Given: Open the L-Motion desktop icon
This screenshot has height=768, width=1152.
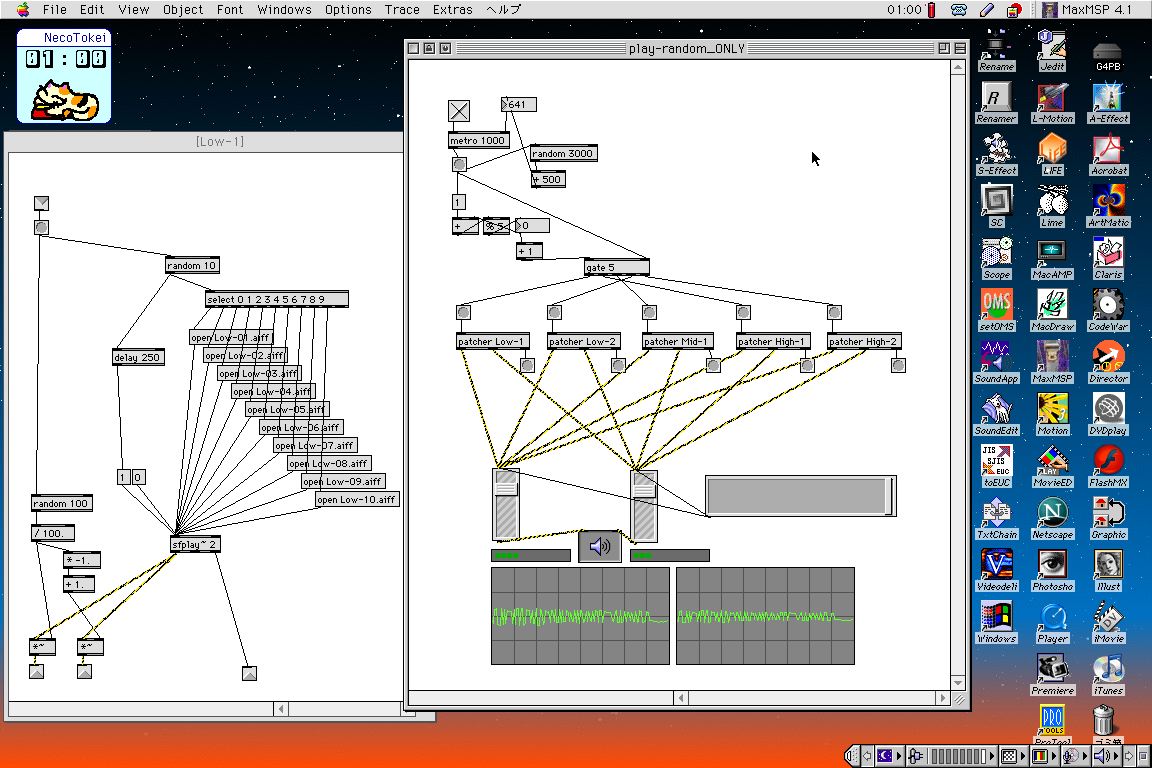Looking at the screenshot, I should (x=1052, y=102).
